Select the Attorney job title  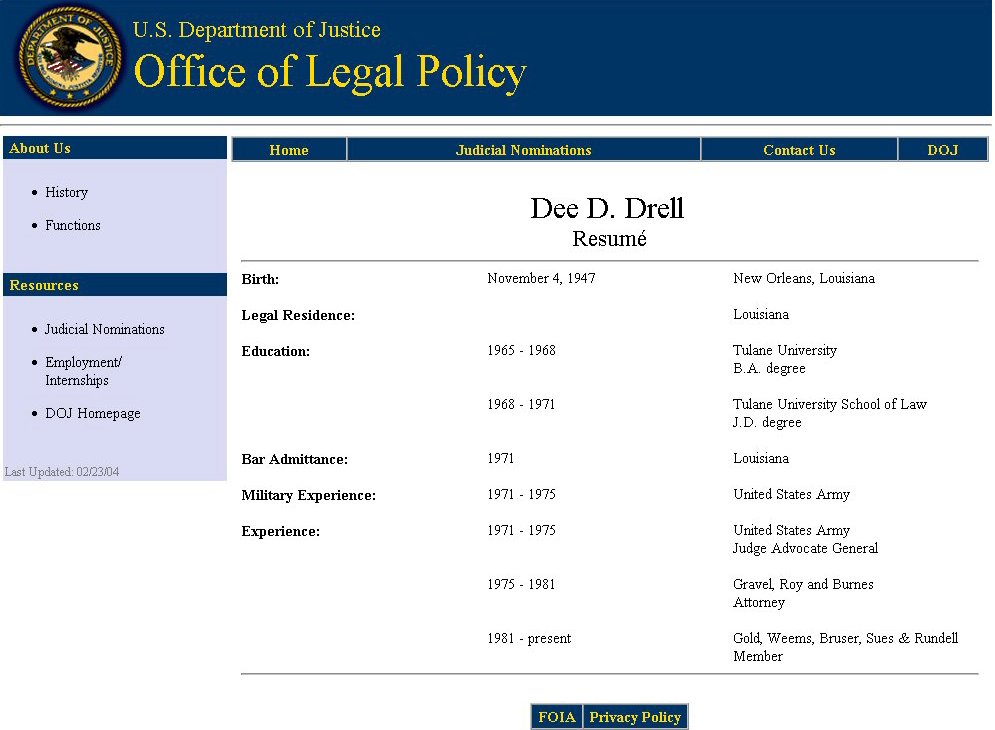(x=759, y=602)
